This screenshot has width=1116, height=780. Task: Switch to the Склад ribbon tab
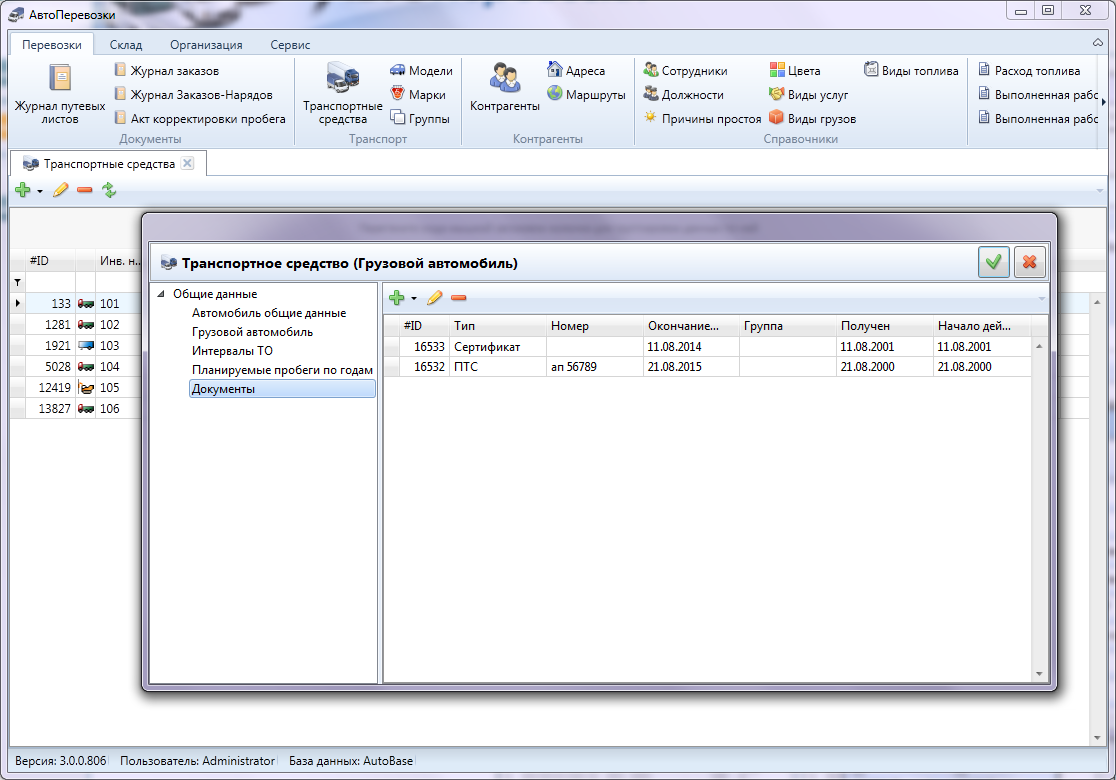tap(126, 45)
